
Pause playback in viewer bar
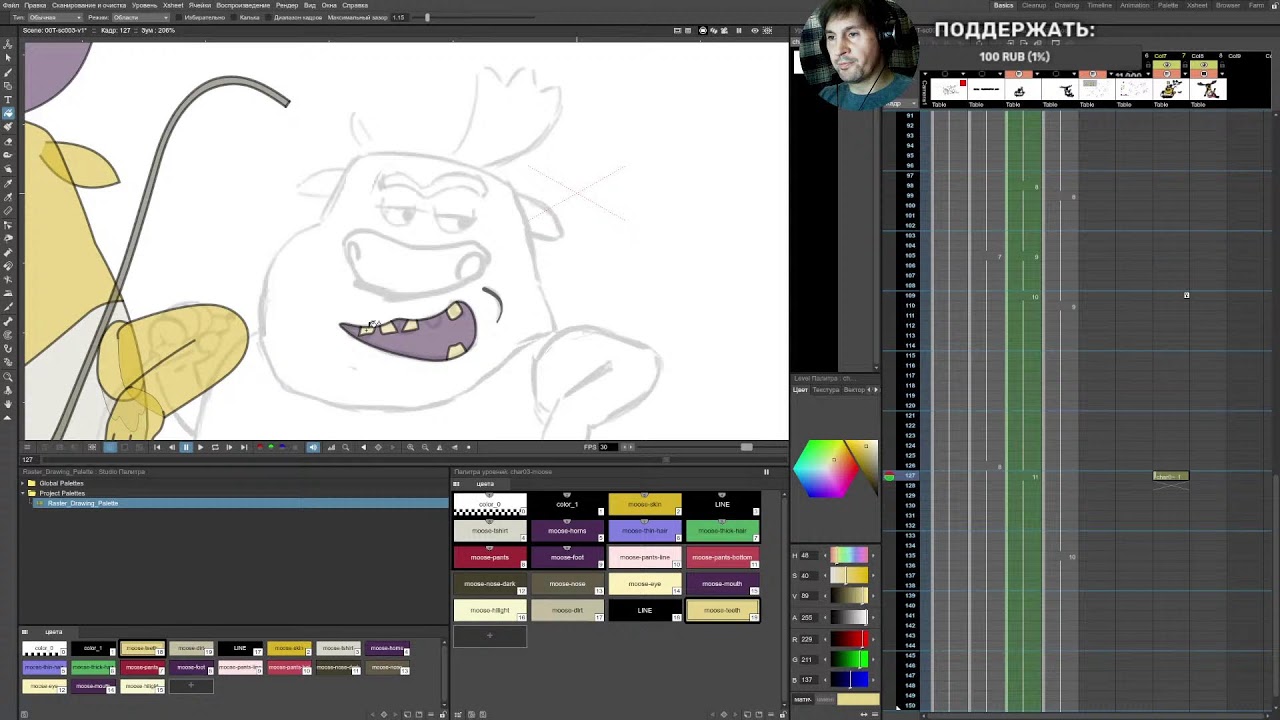coord(186,447)
